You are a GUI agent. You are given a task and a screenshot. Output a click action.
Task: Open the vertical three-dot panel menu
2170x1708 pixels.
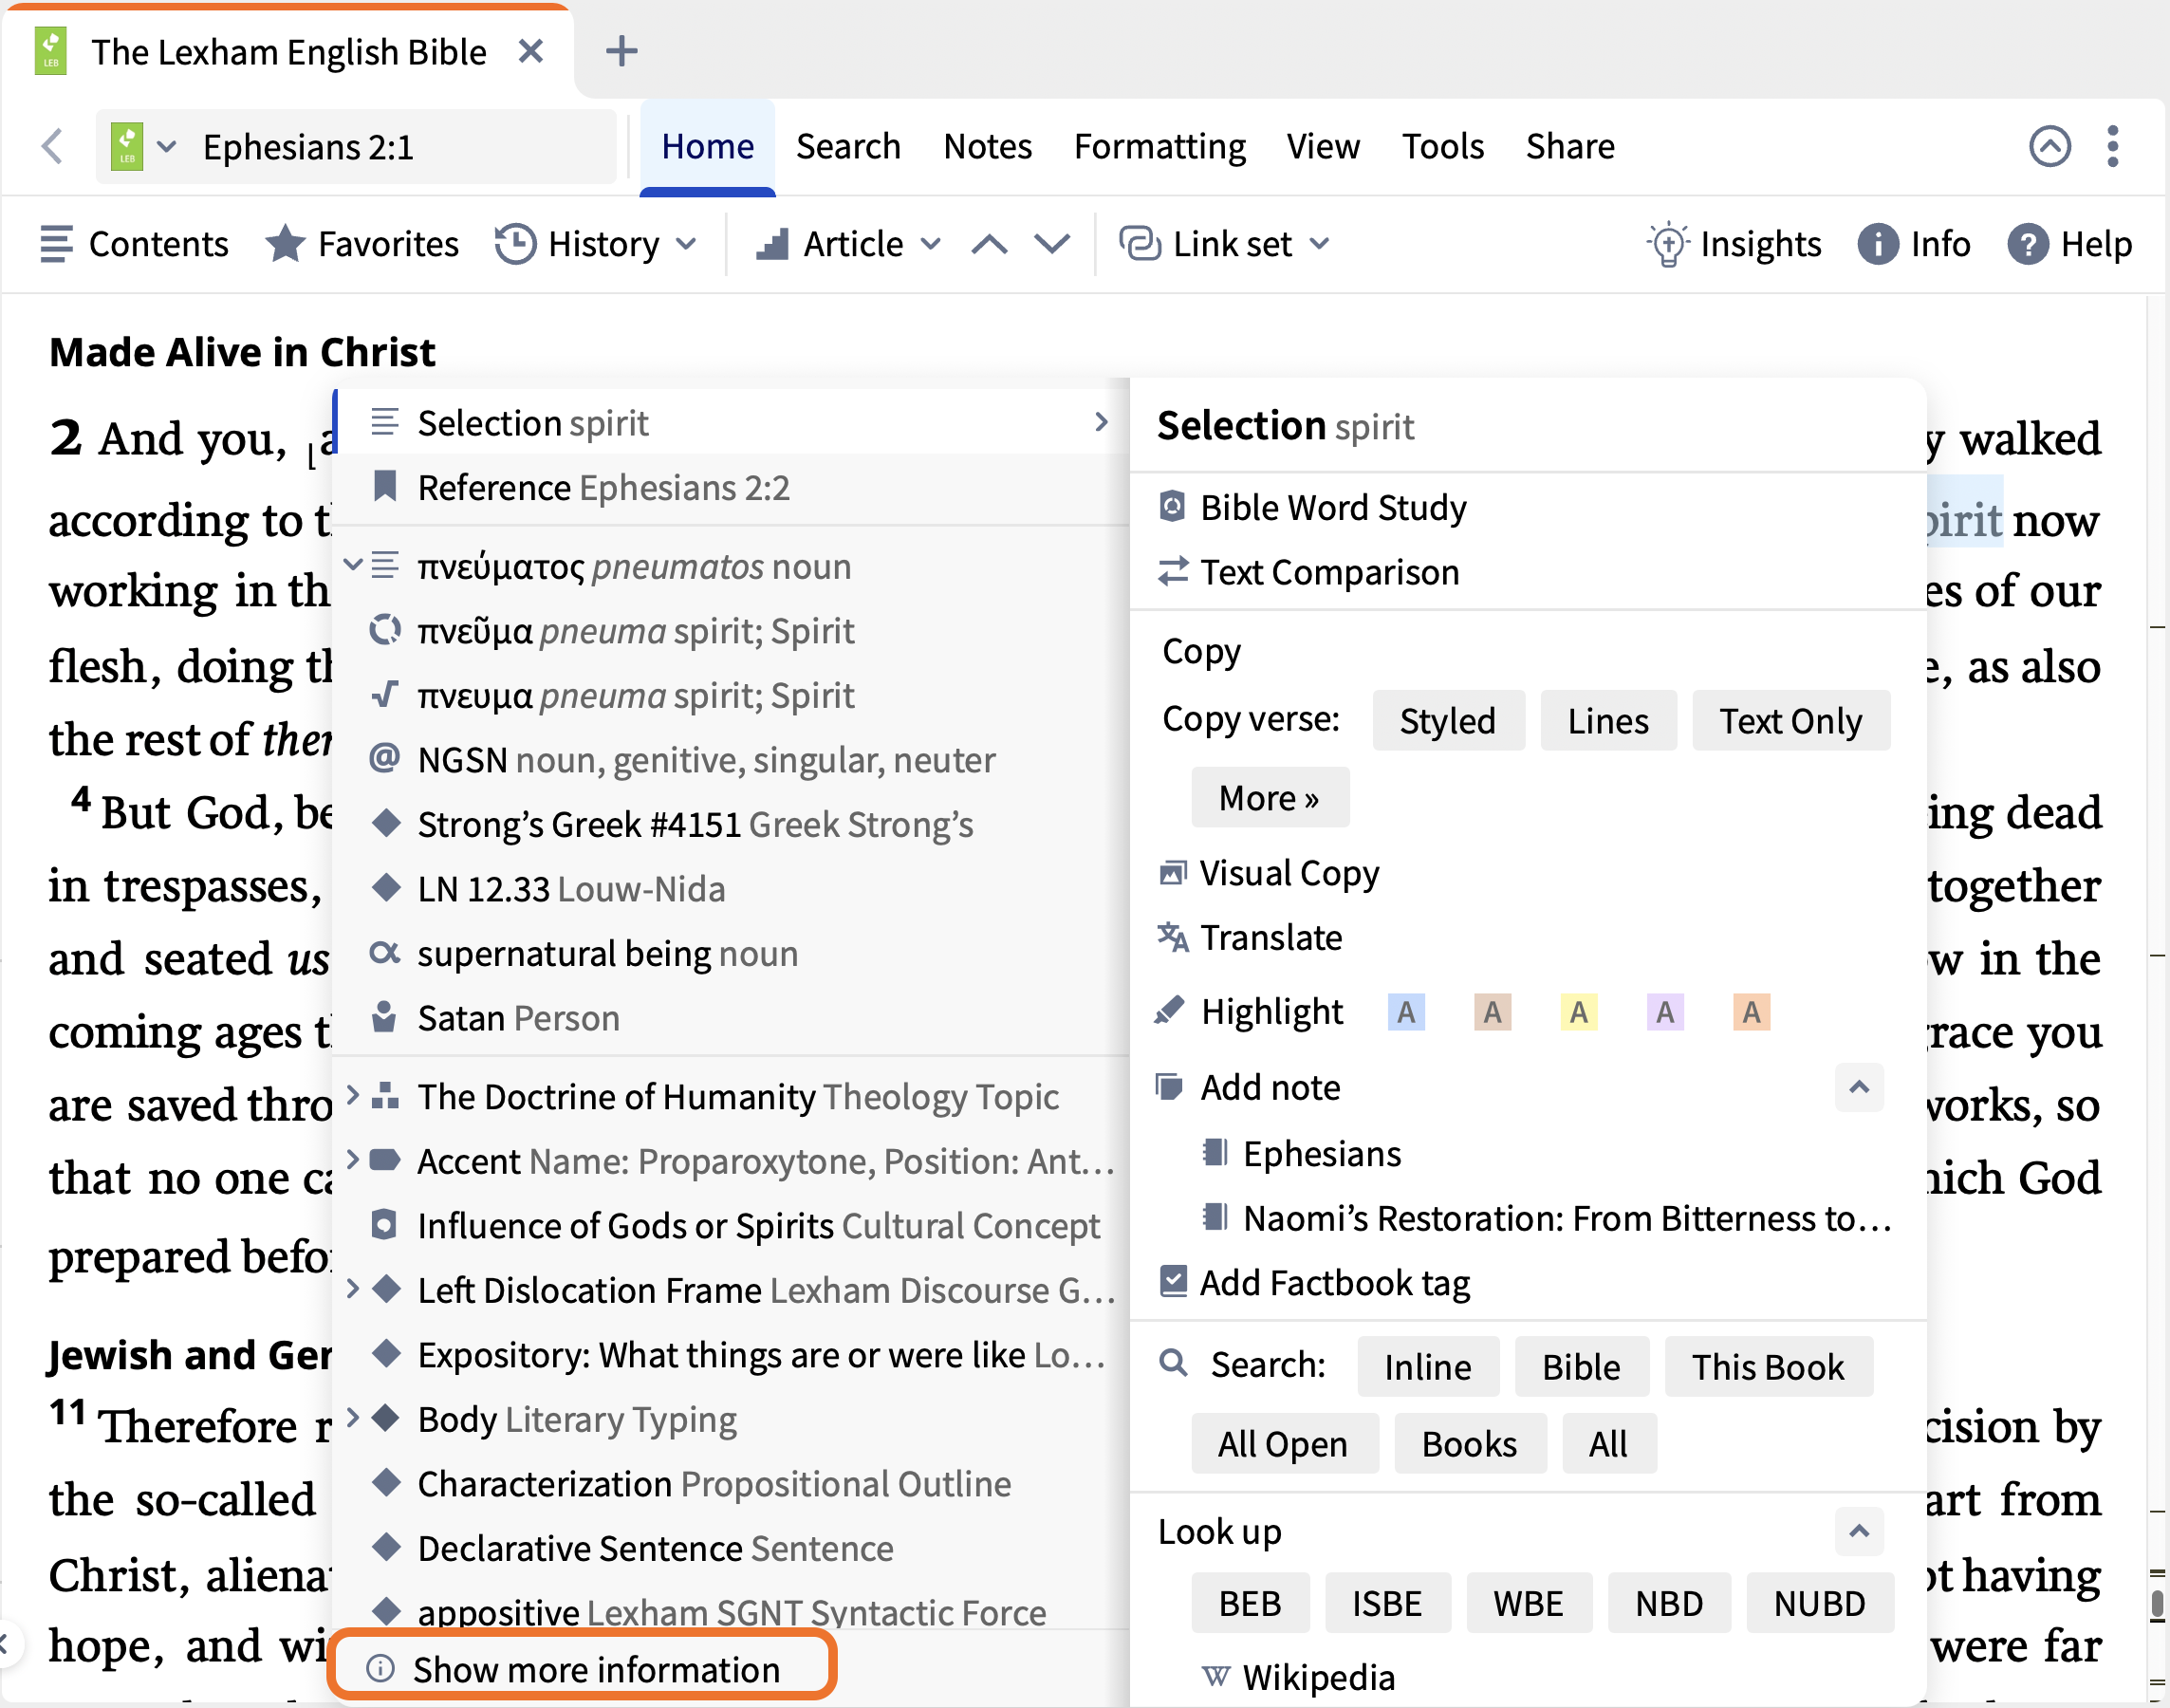[x=2112, y=146]
